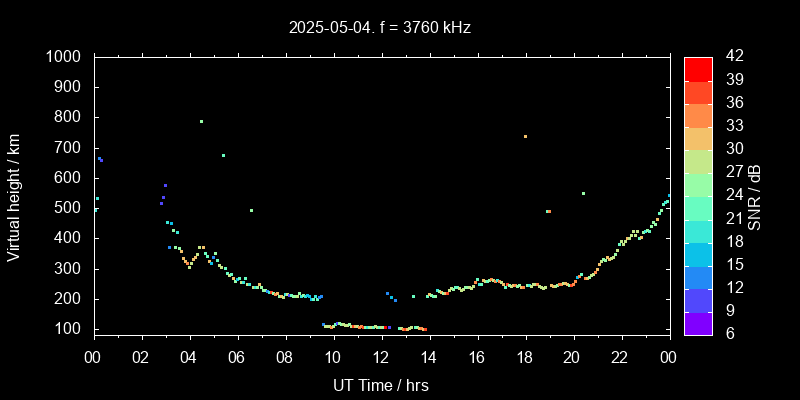Screen dimensions: 800x400
Task: Select the isolated green point near 800 km
Action: (201, 121)
